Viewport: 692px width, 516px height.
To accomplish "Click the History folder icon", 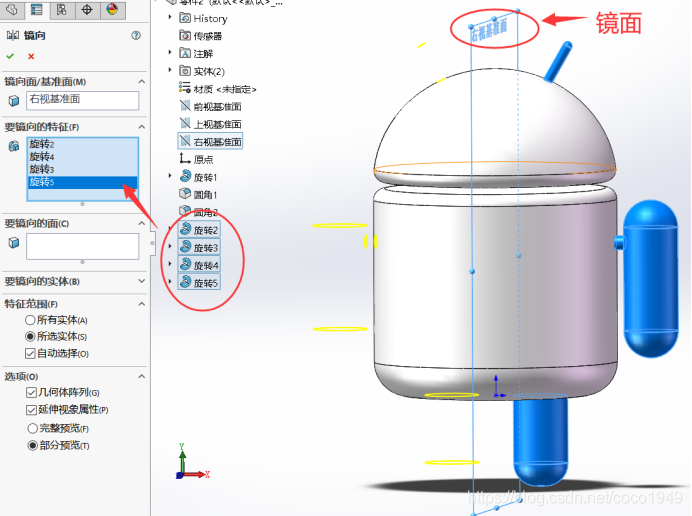I will pos(185,18).
